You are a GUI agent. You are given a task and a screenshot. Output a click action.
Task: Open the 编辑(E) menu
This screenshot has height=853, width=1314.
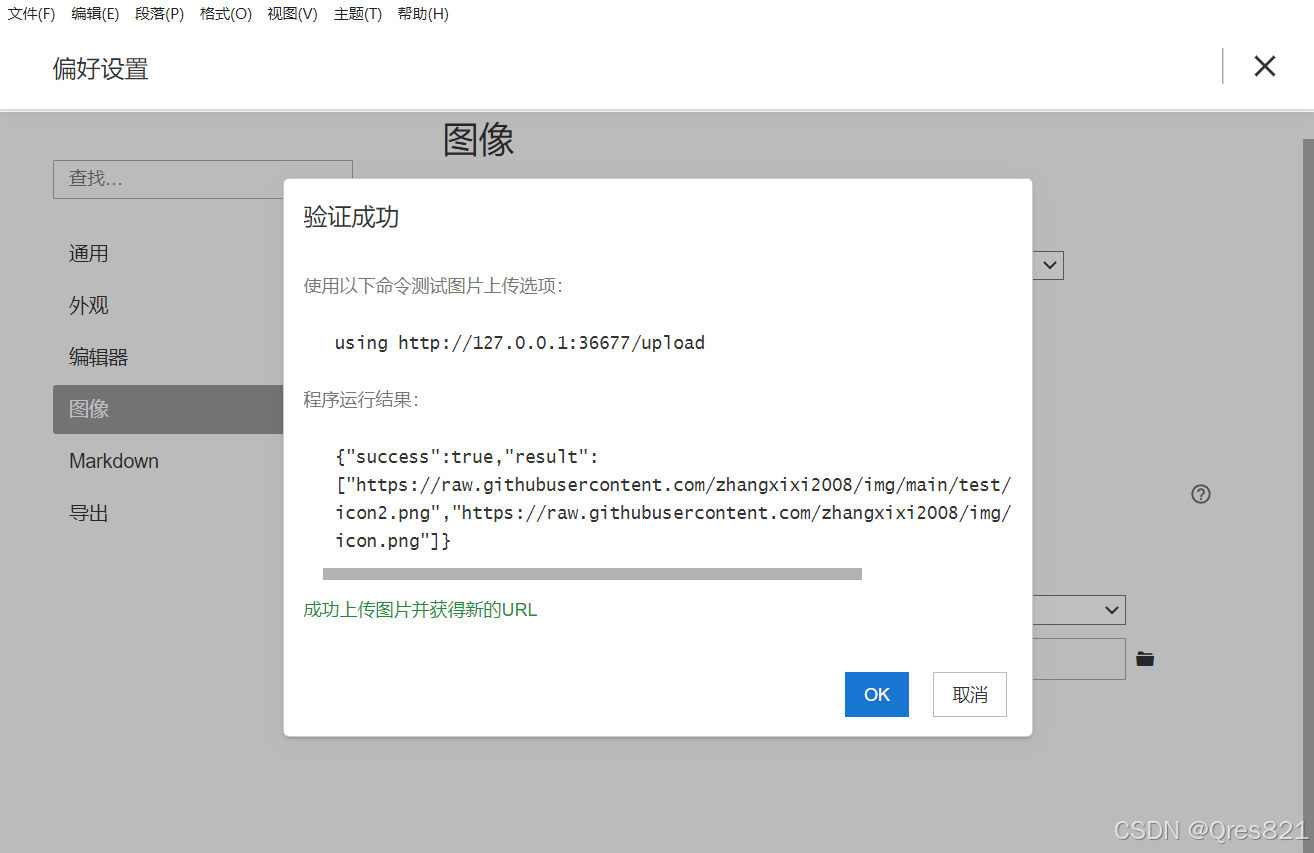coord(95,14)
